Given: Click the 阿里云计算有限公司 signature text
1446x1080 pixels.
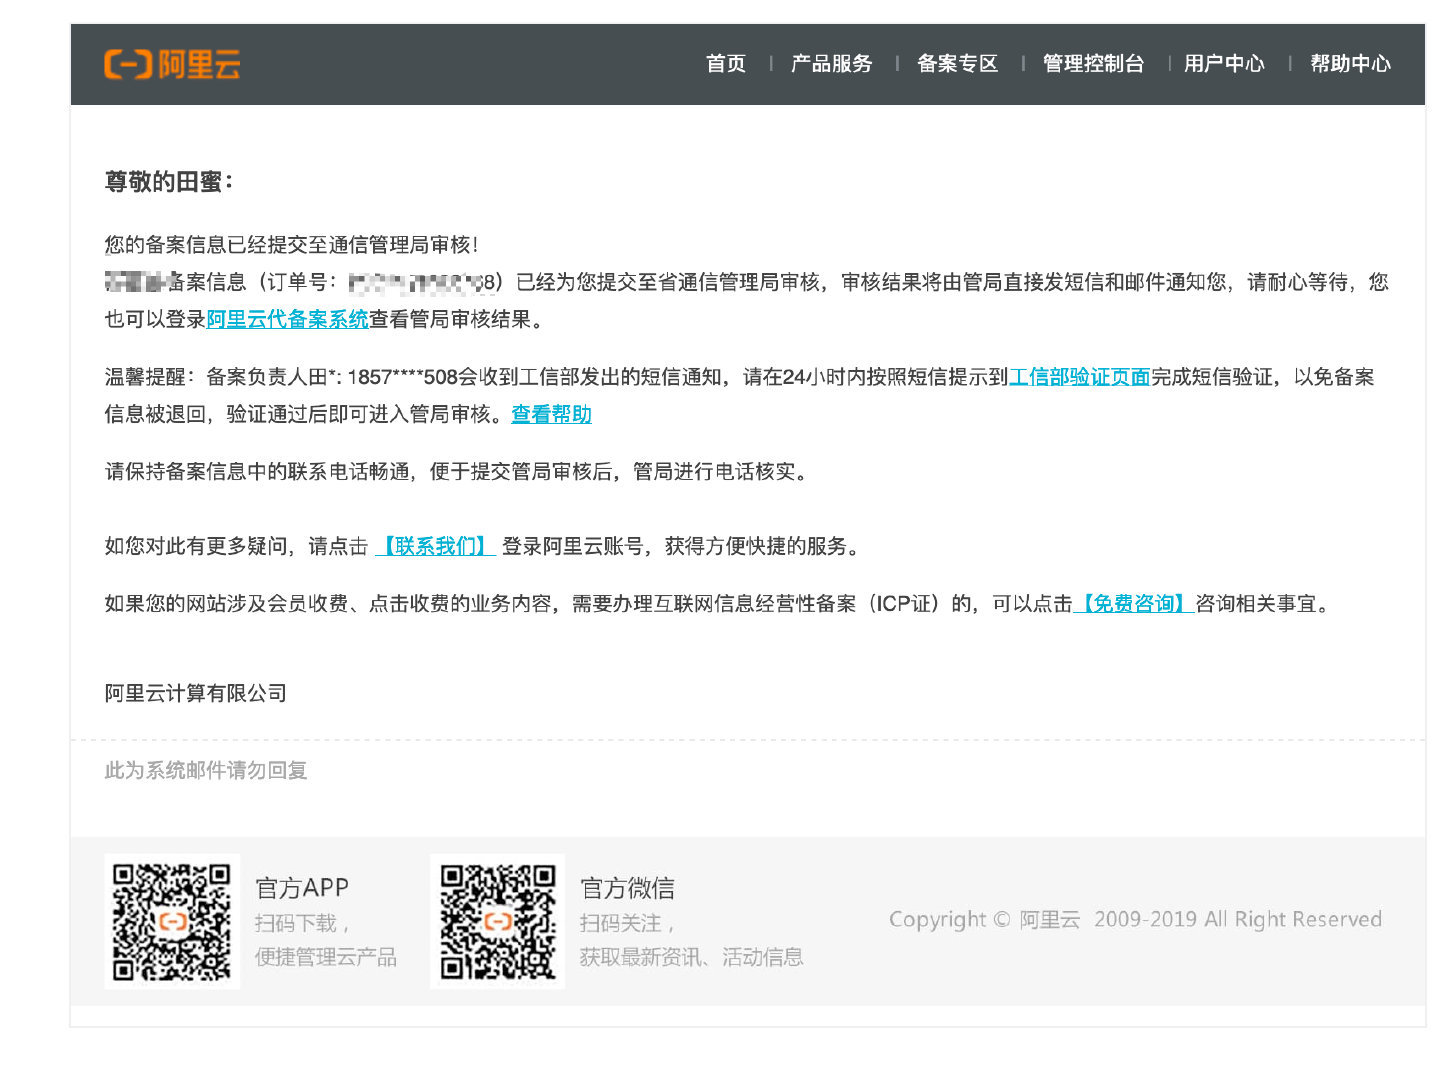Looking at the screenshot, I should tap(195, 693).
